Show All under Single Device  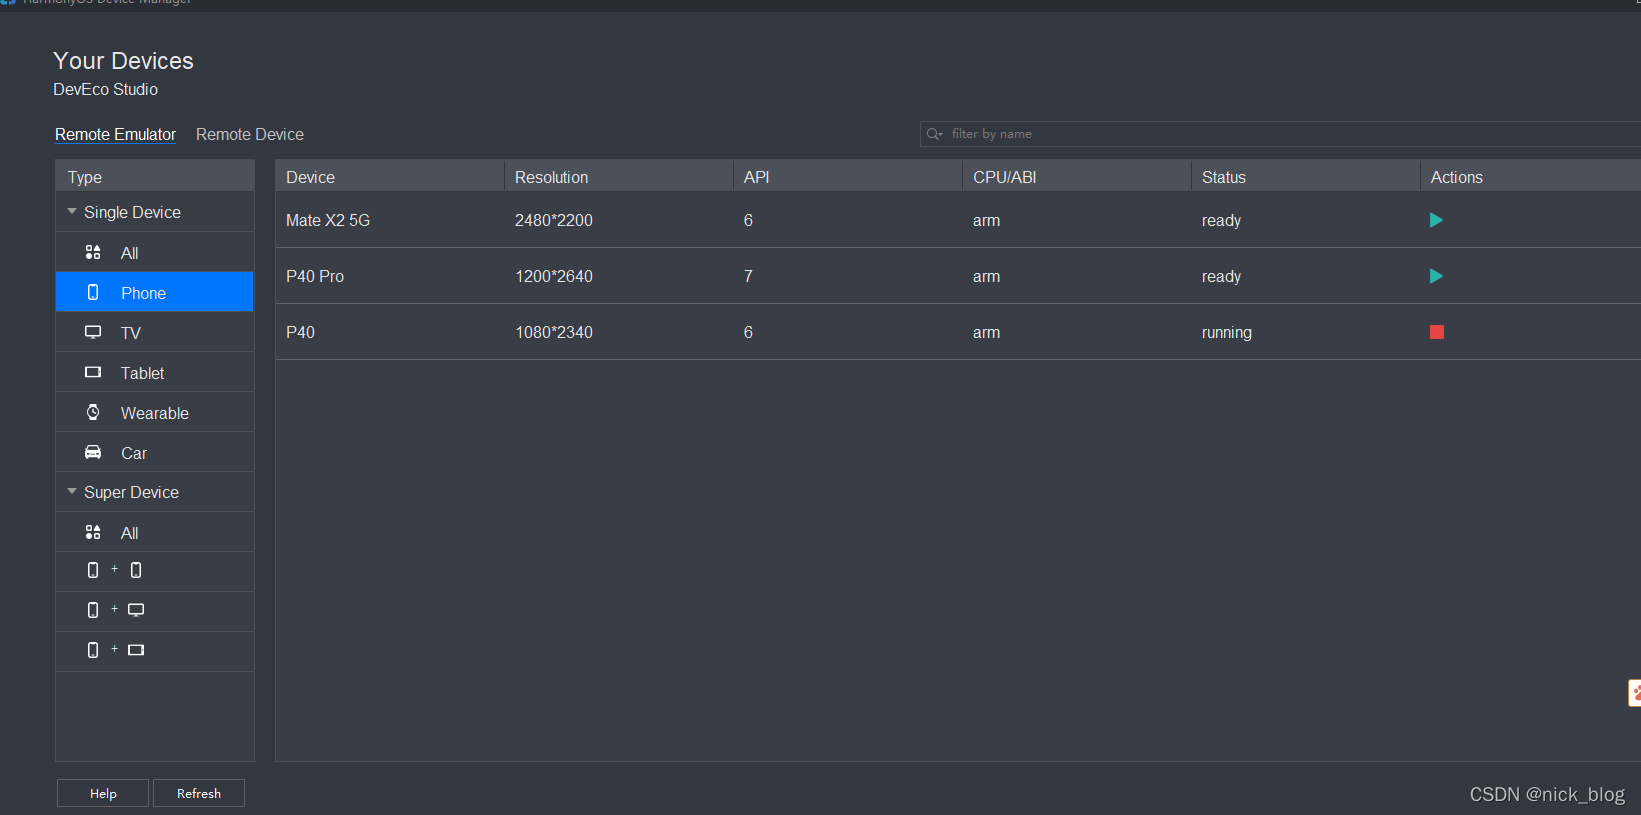pyautogui.click(x=155, y=252)
